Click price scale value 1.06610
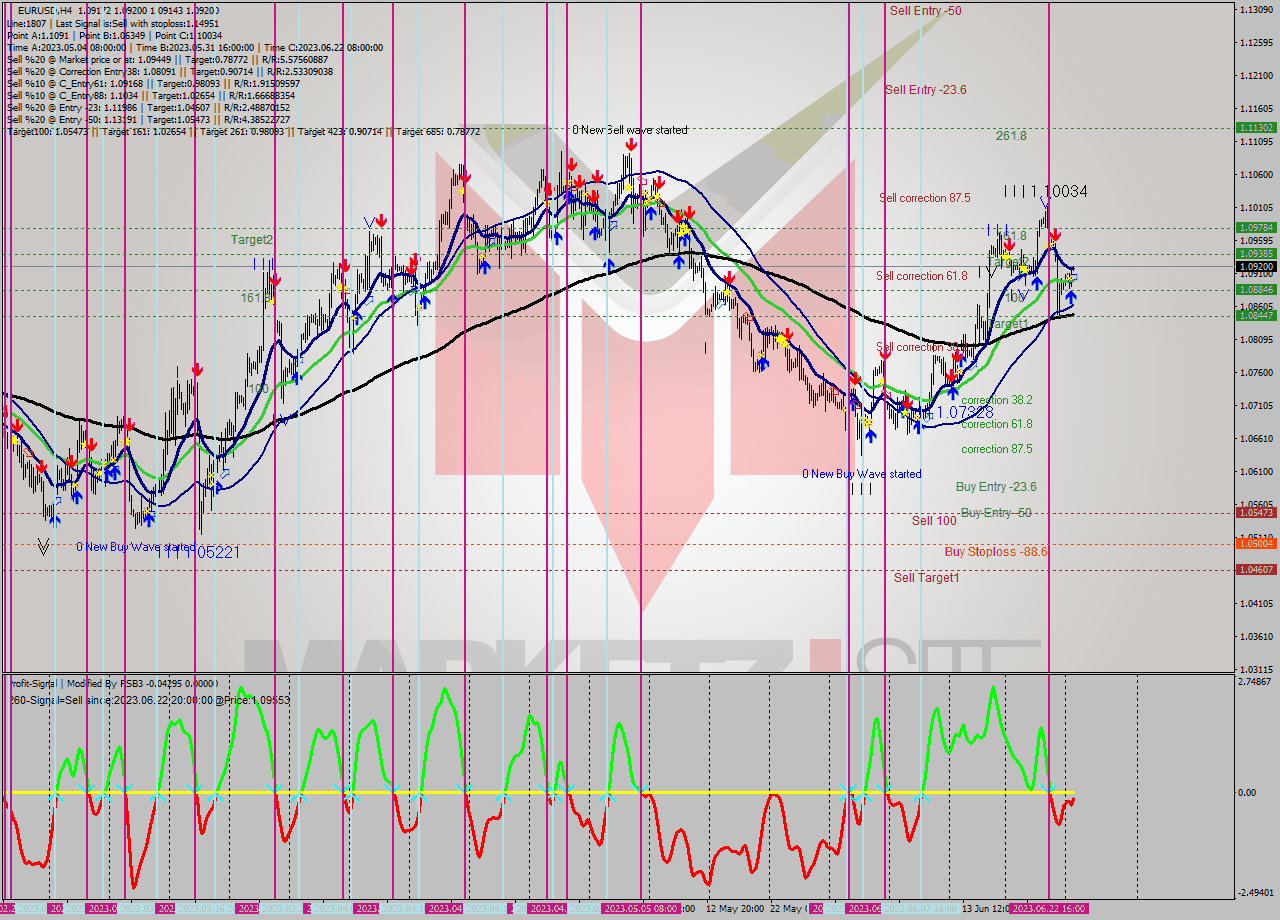1280x920 pixels. click(1256, 438)
